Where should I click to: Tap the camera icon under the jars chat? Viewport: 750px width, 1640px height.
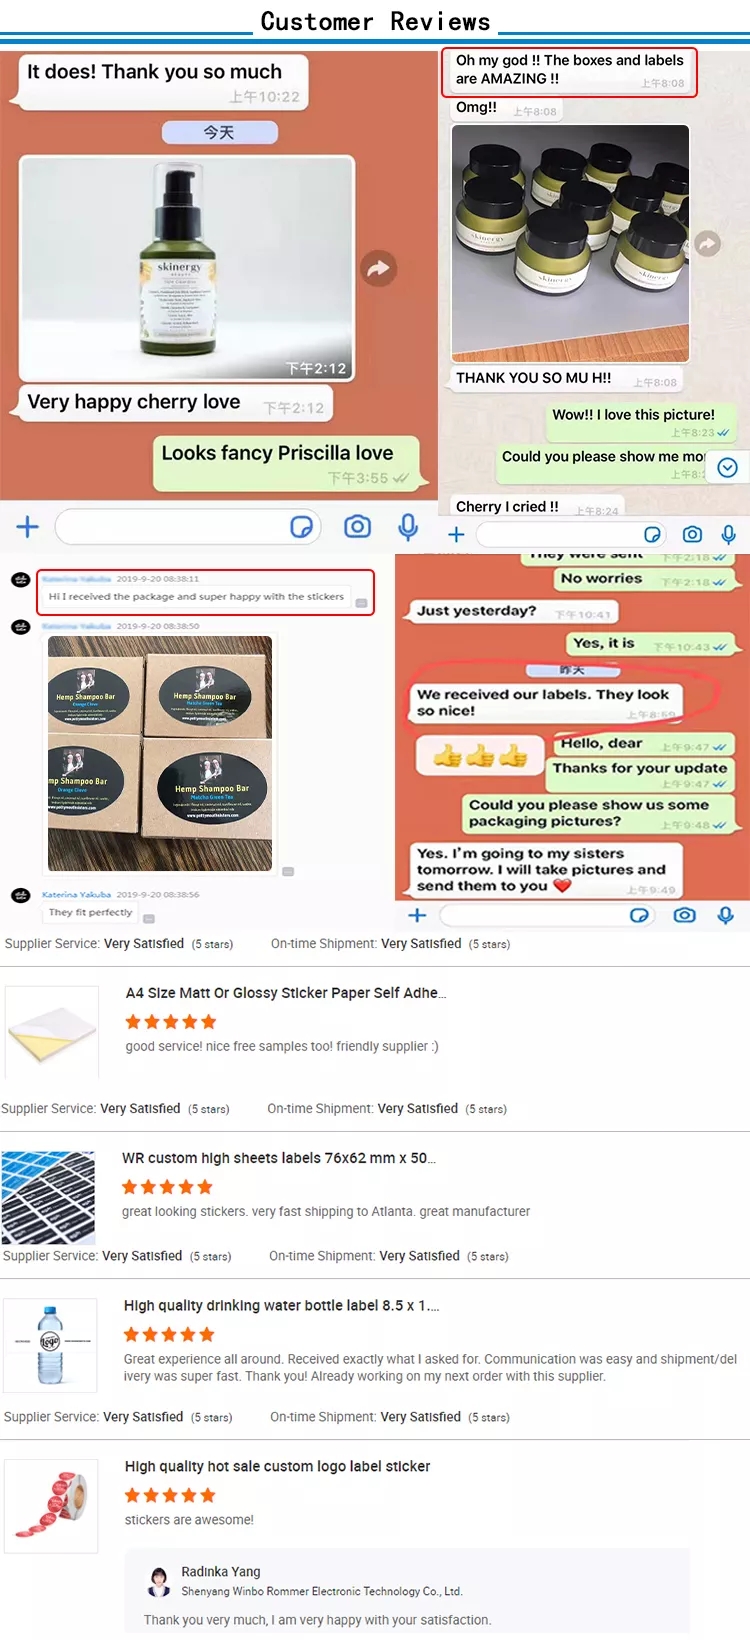[692, 535]
